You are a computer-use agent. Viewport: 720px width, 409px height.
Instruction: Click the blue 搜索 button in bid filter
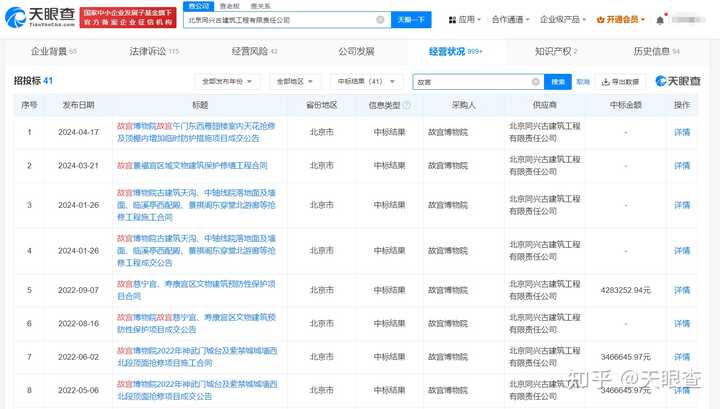point(557,82)
